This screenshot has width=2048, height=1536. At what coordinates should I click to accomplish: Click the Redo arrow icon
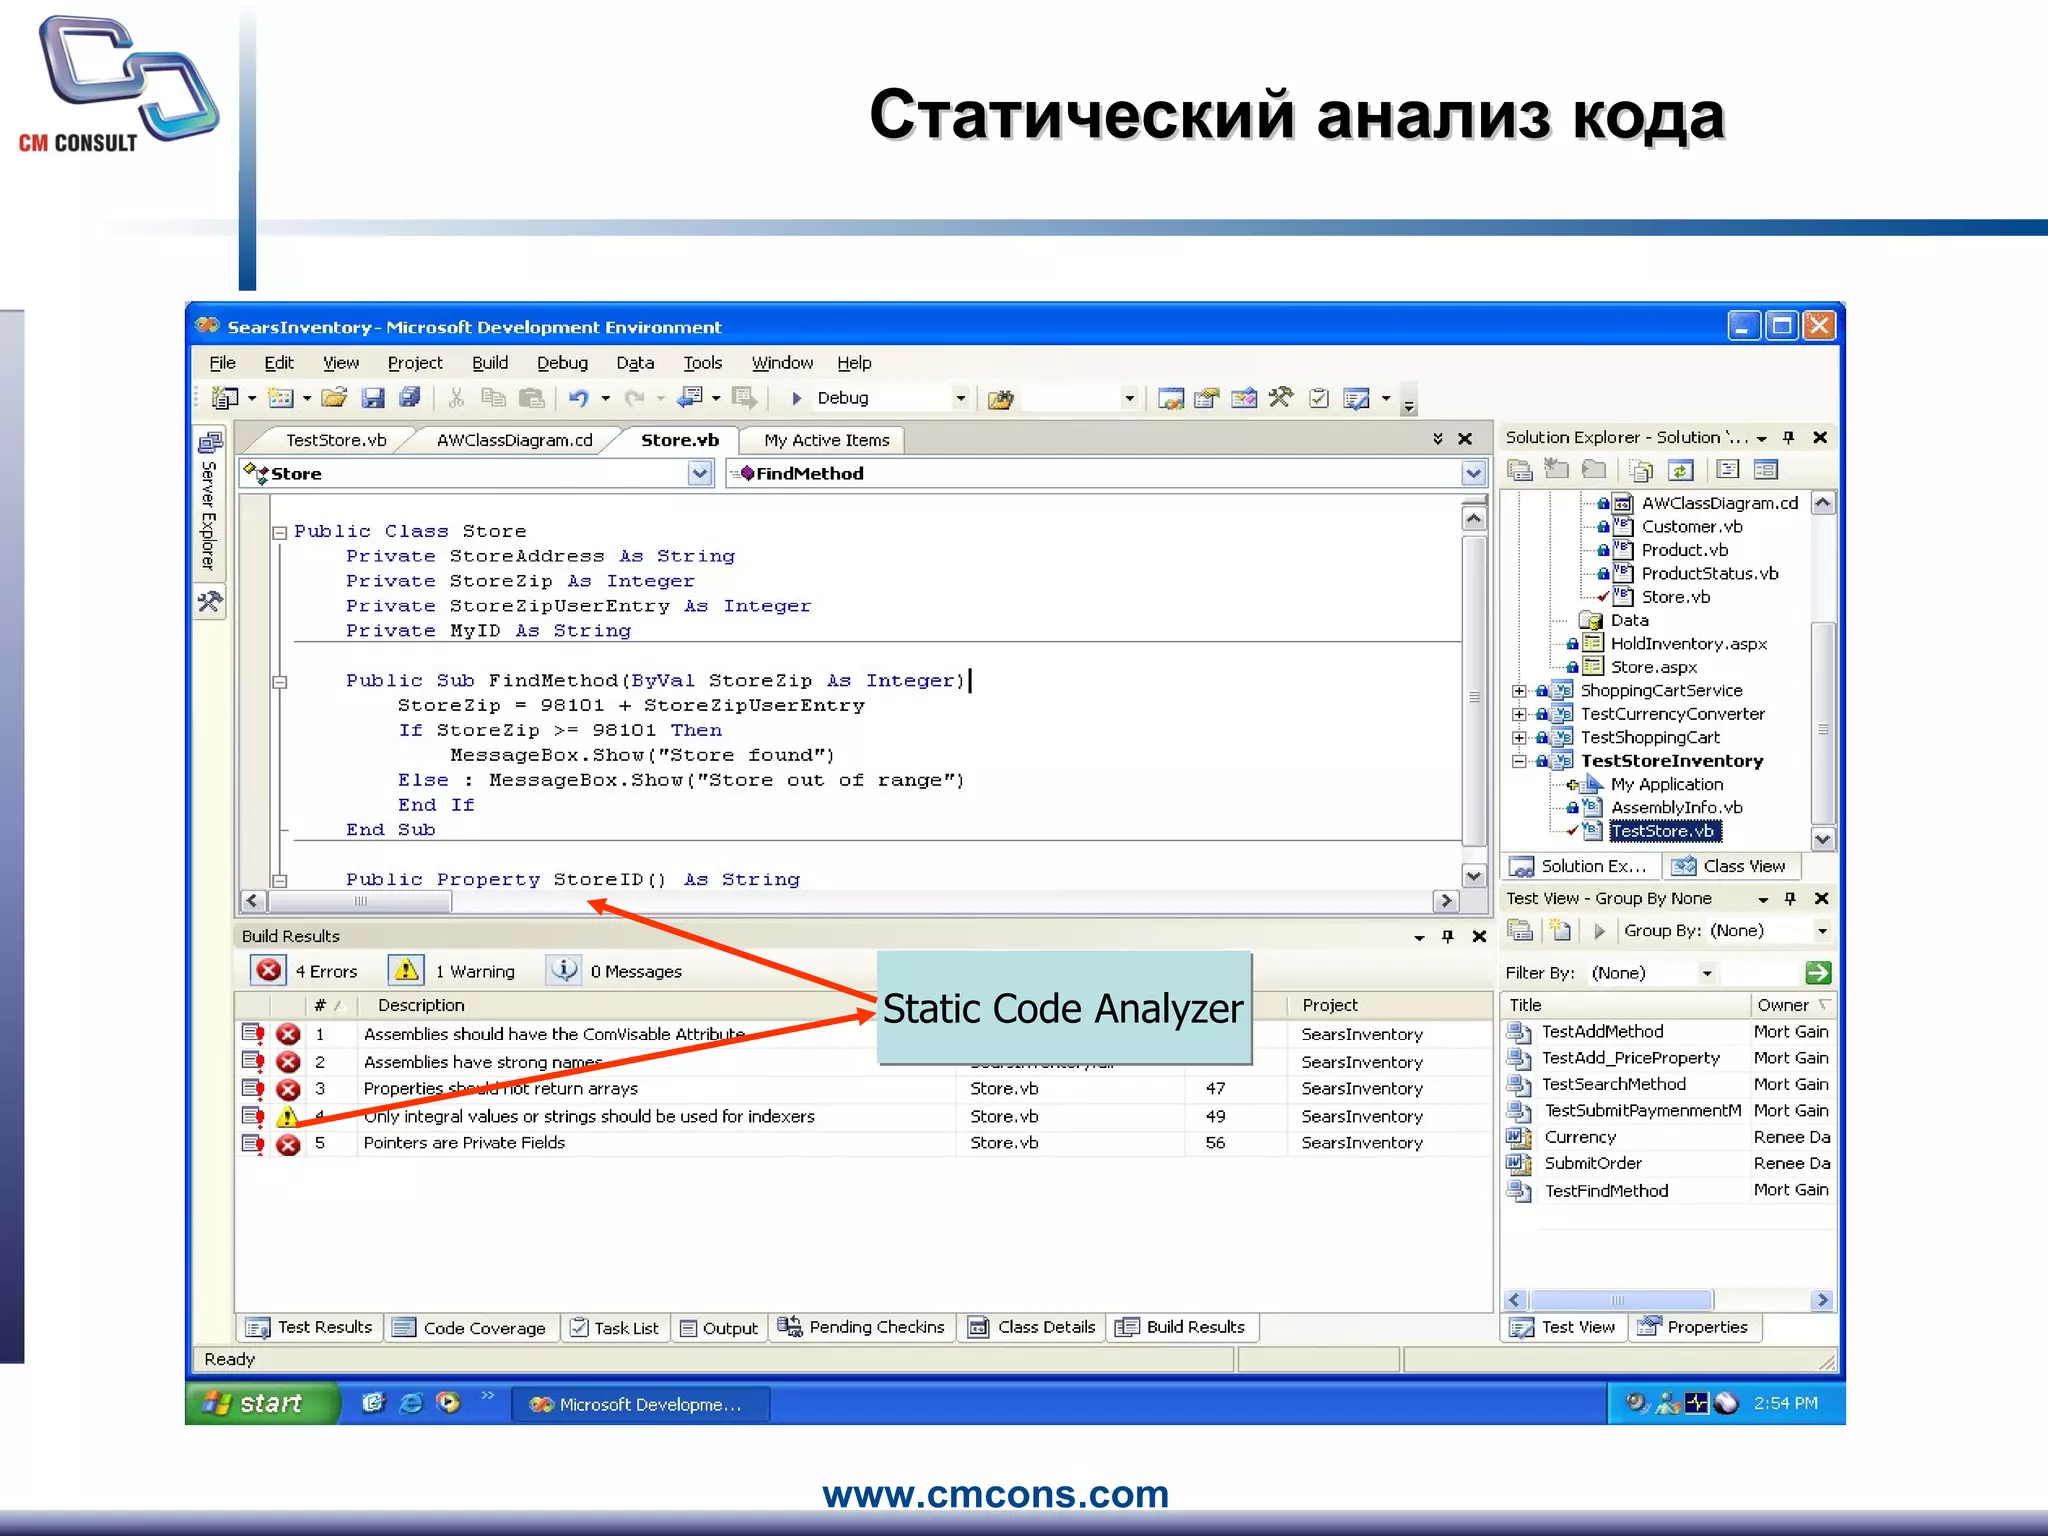point(634,398)
